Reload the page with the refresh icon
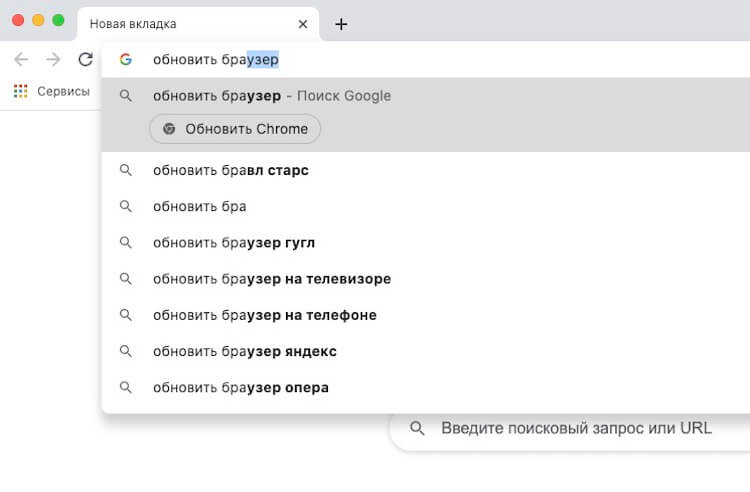Viewport: 750px width, 492px height. 86,59
